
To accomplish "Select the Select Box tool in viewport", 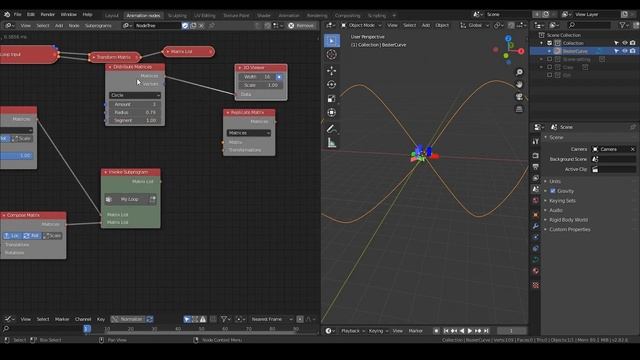I will click(x=331, y=40).
